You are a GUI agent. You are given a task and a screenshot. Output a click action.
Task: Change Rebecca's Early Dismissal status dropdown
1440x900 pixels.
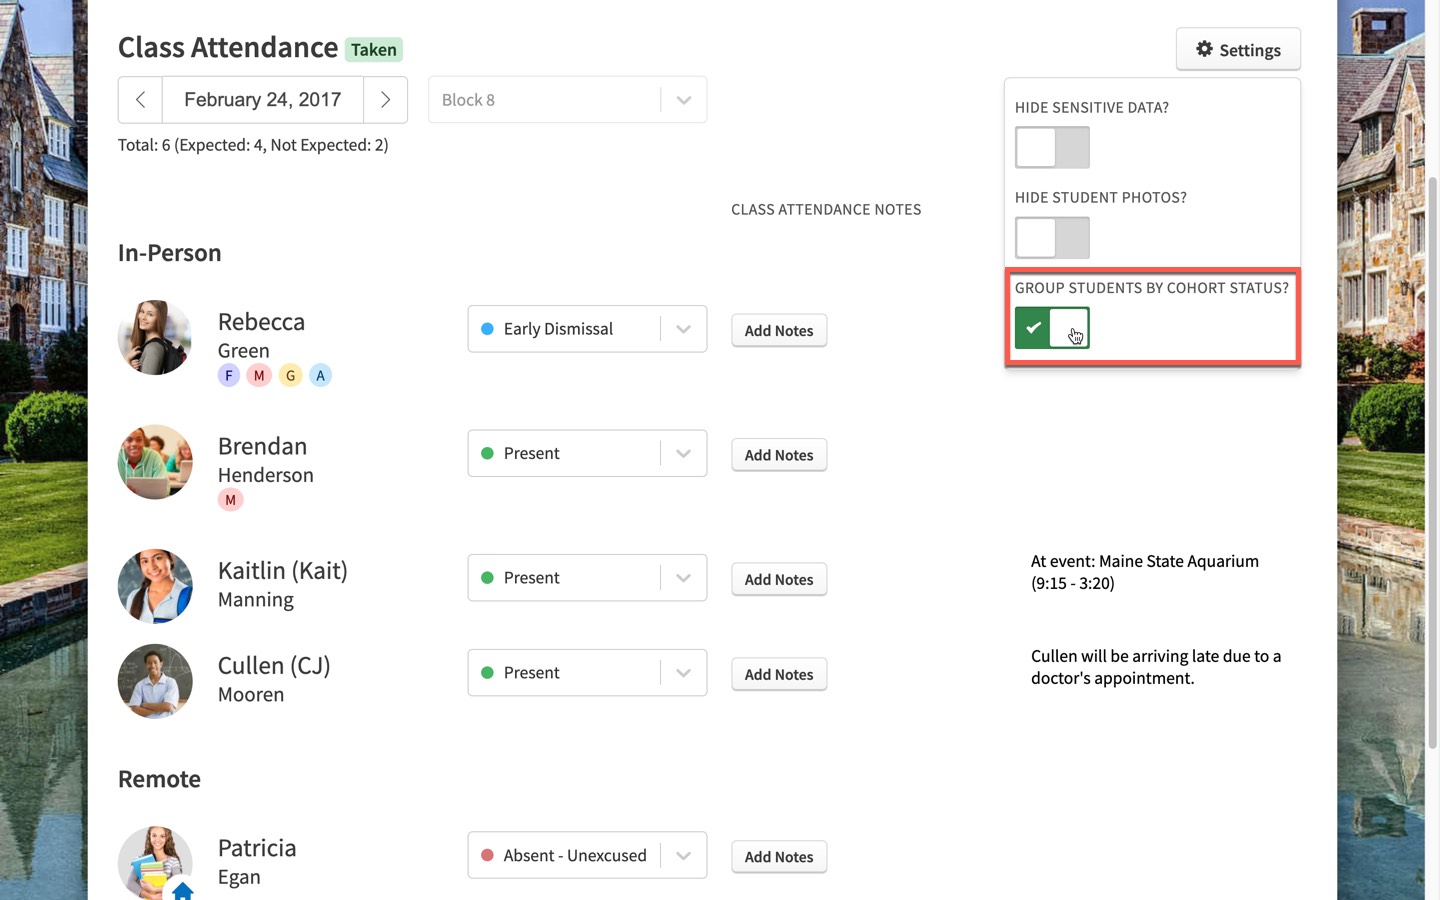(x=683, y=328)
